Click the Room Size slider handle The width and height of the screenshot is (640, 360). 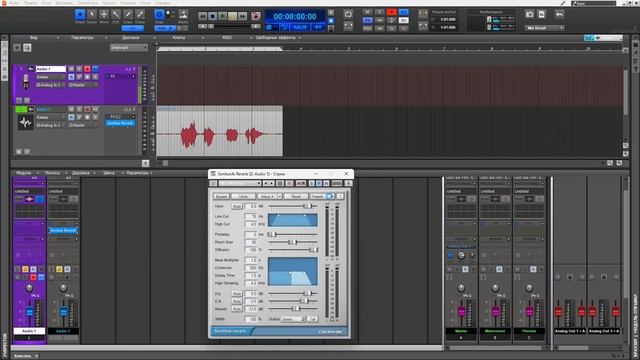[292, 242]
